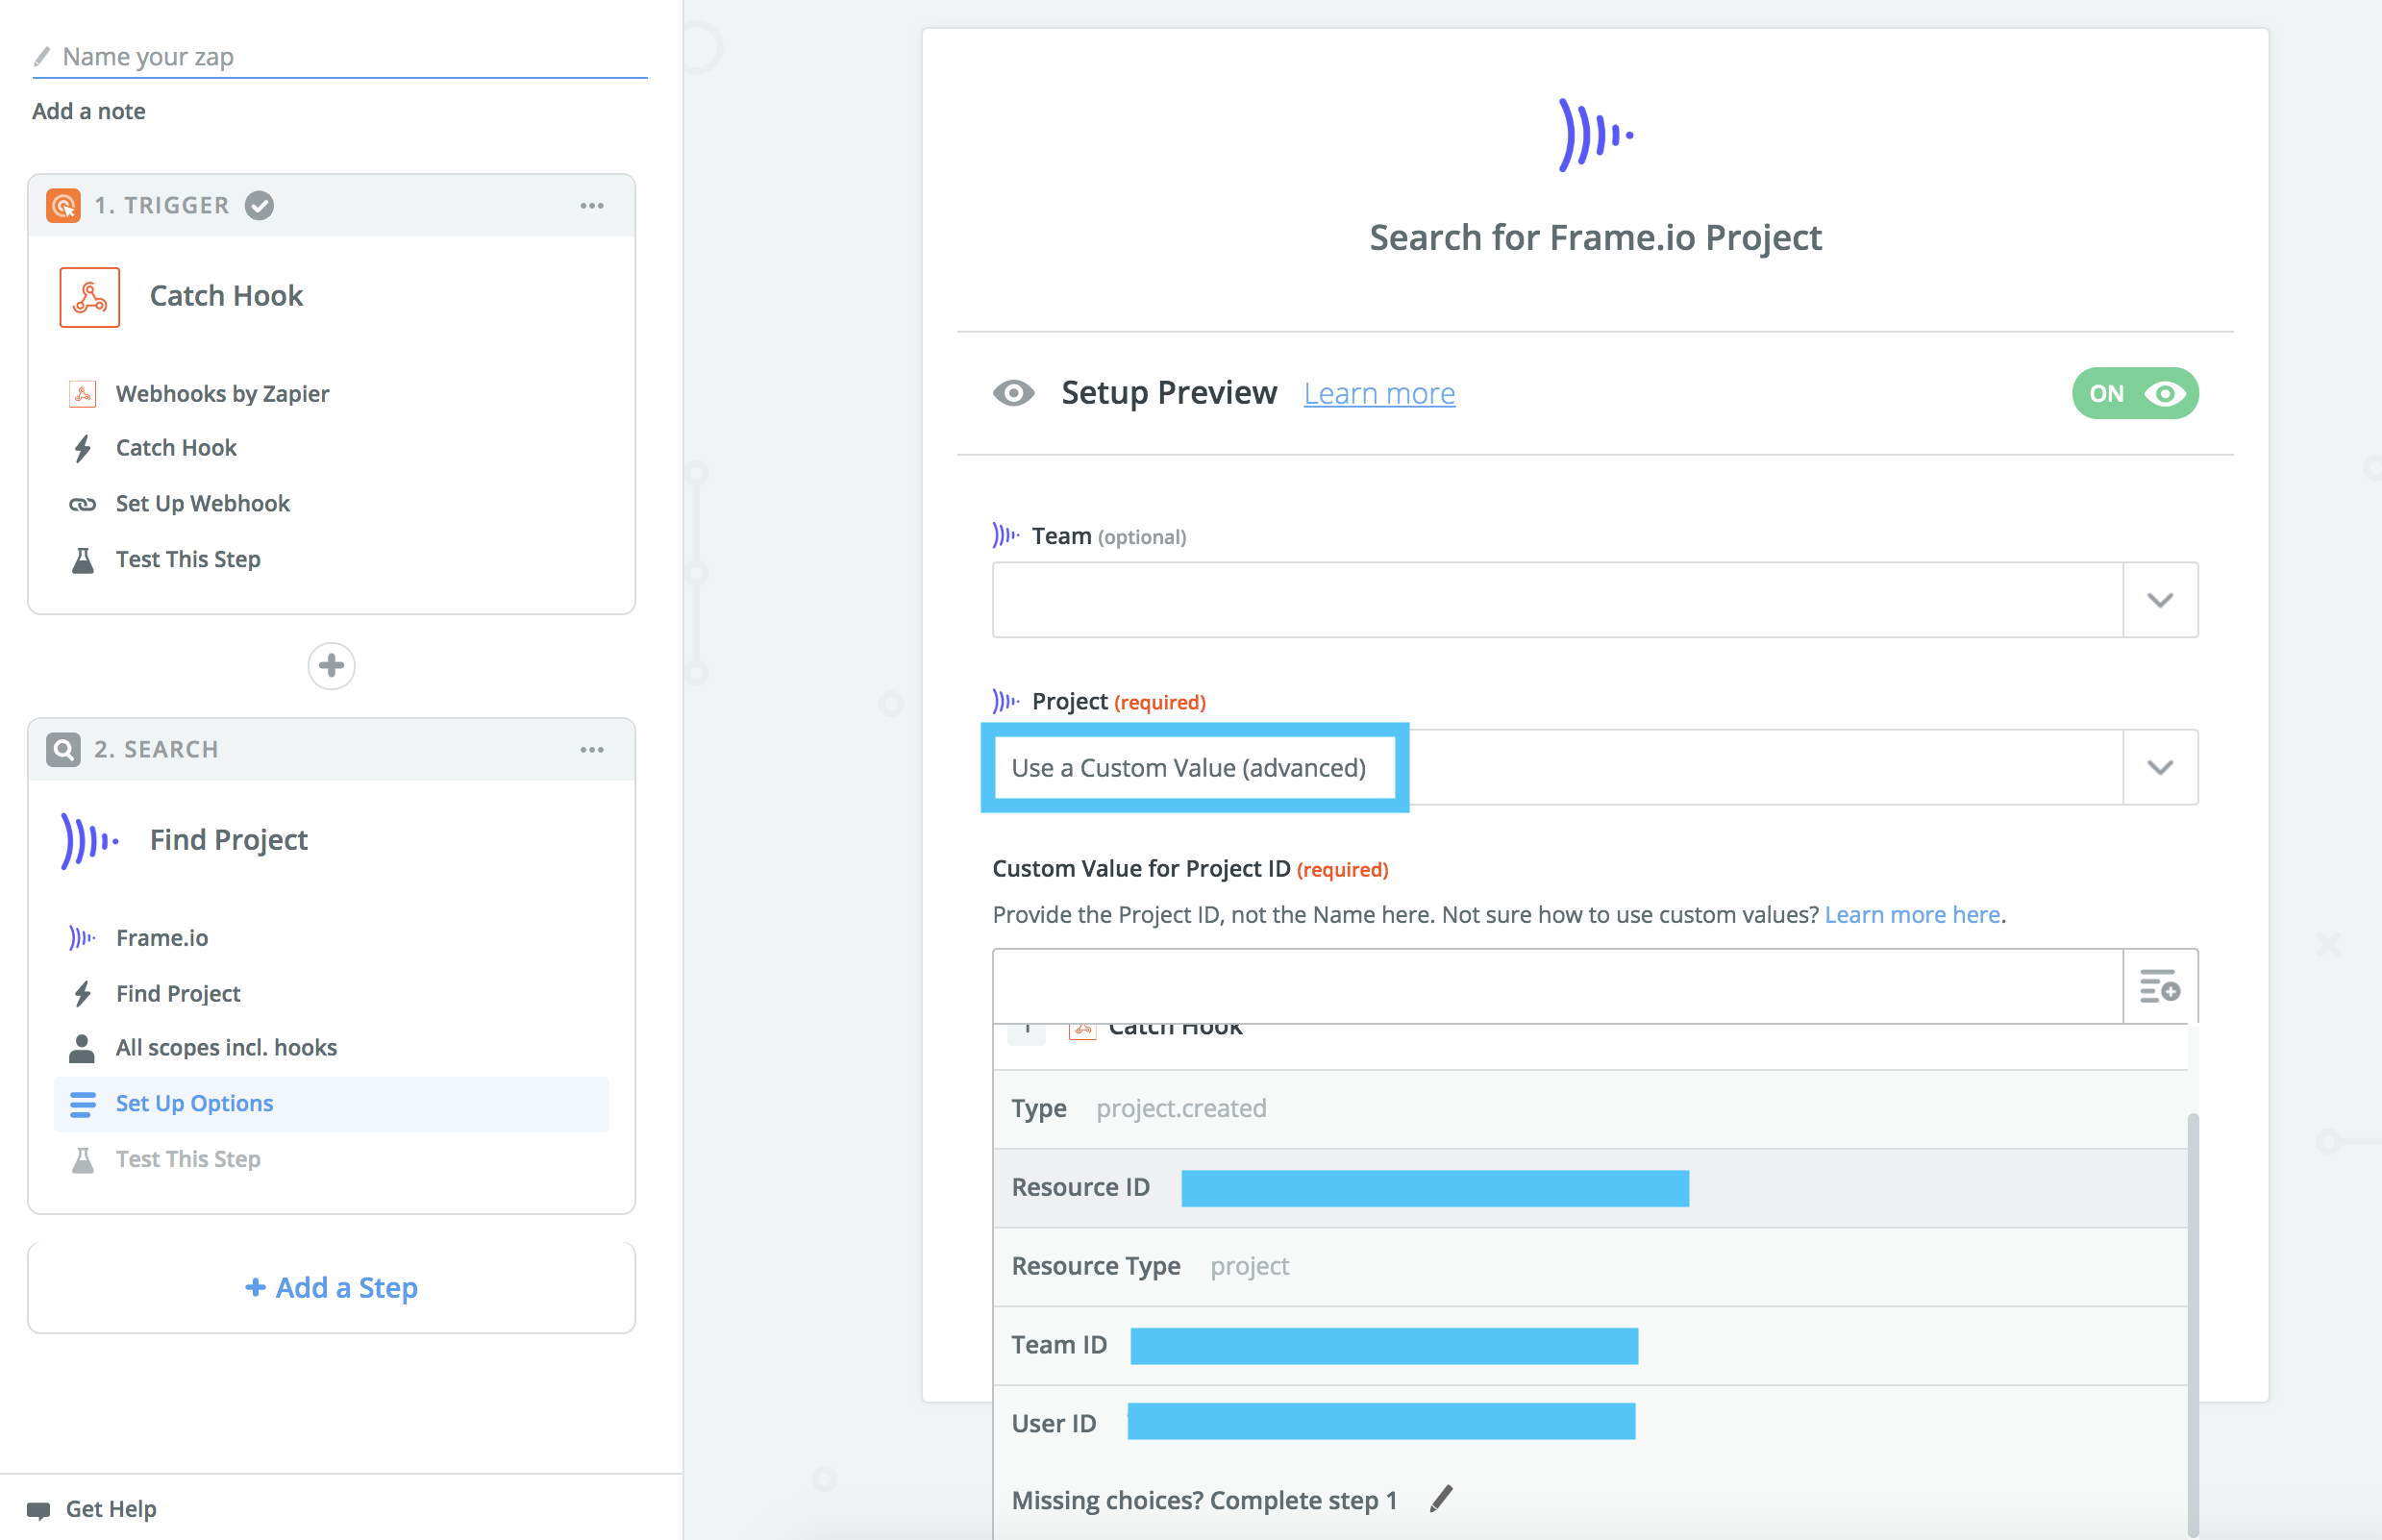Click the flask icon beside Test This Step
This screenshot has width=2382, height=1540.
click(x=83, y=558)
